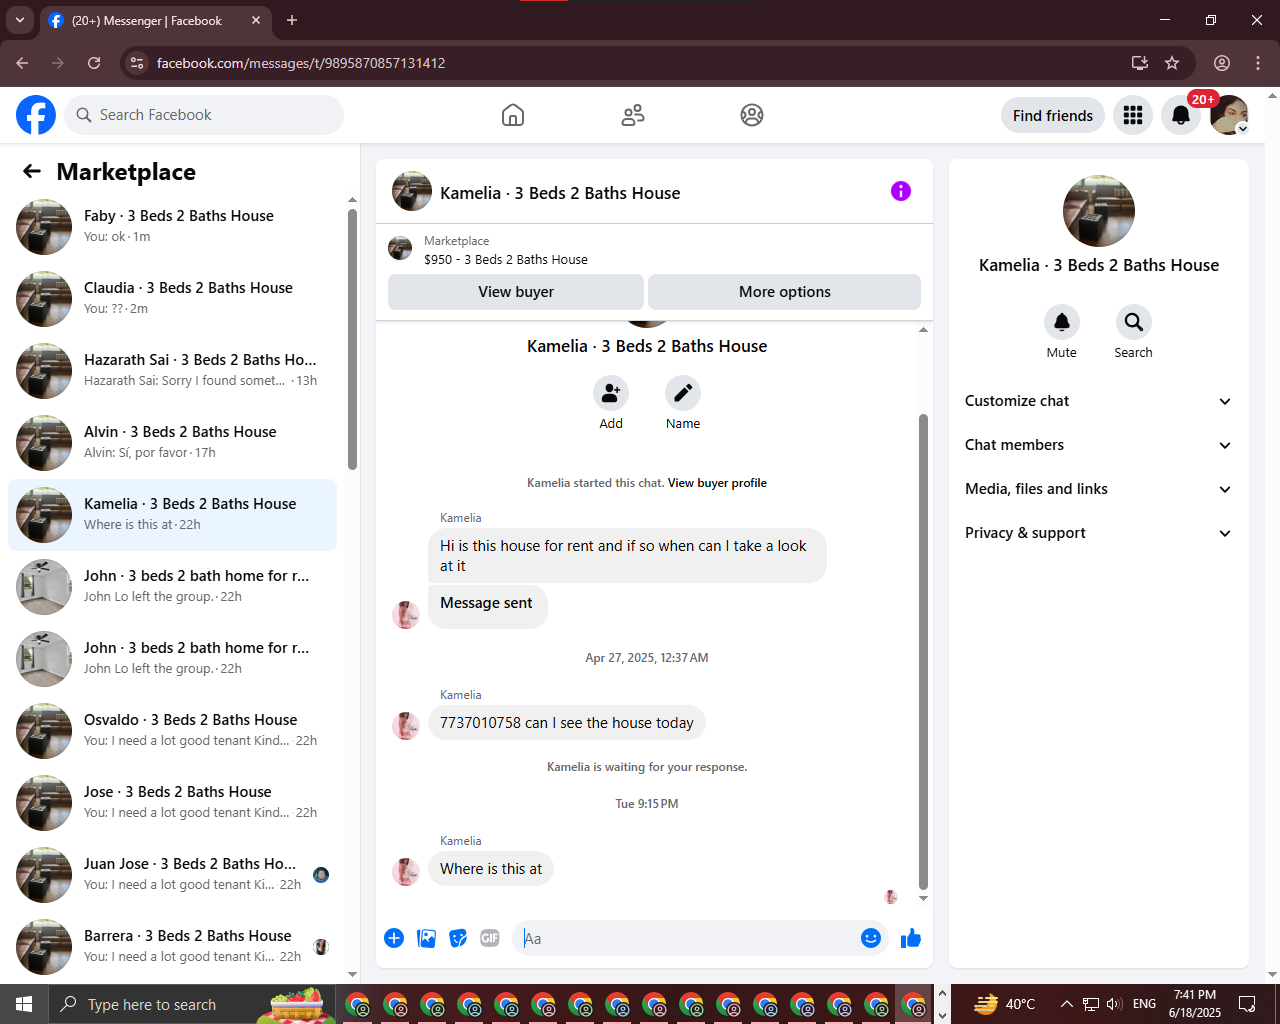Select the Messenger | Facebook tab

point(156,20)
